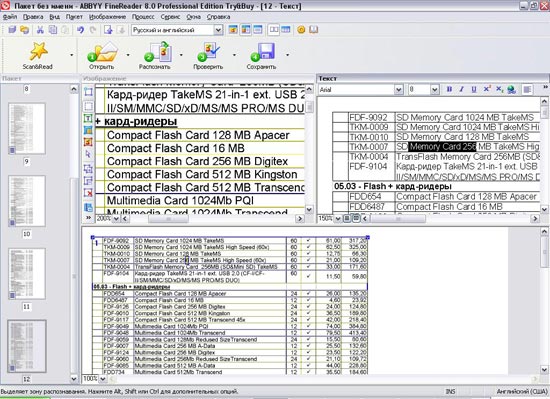Click the delete block icon with red X

[x=88, y=192]
